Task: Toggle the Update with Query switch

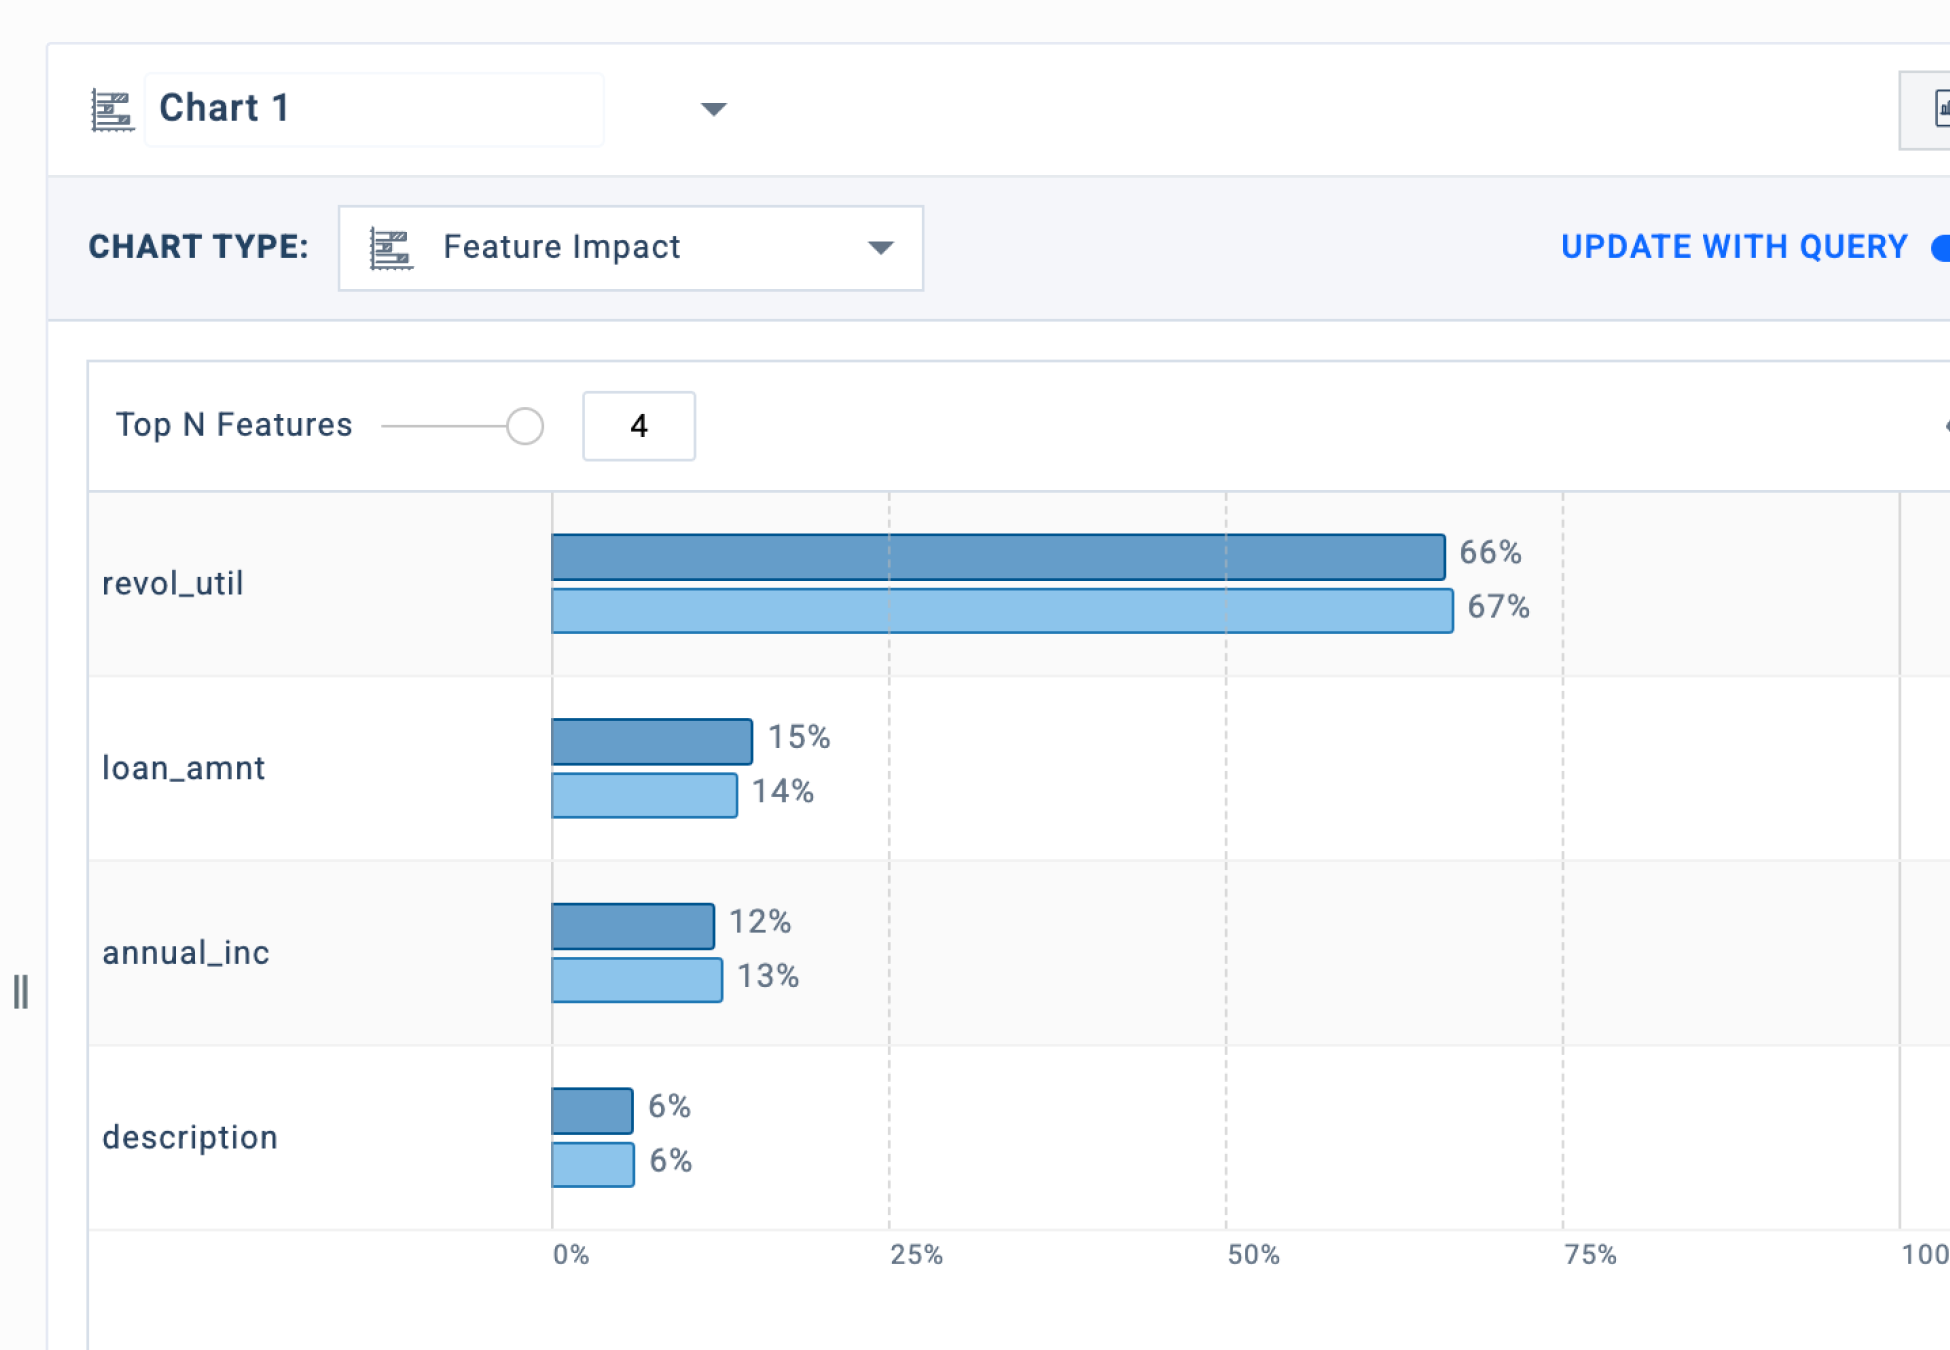Action: 1941,247
